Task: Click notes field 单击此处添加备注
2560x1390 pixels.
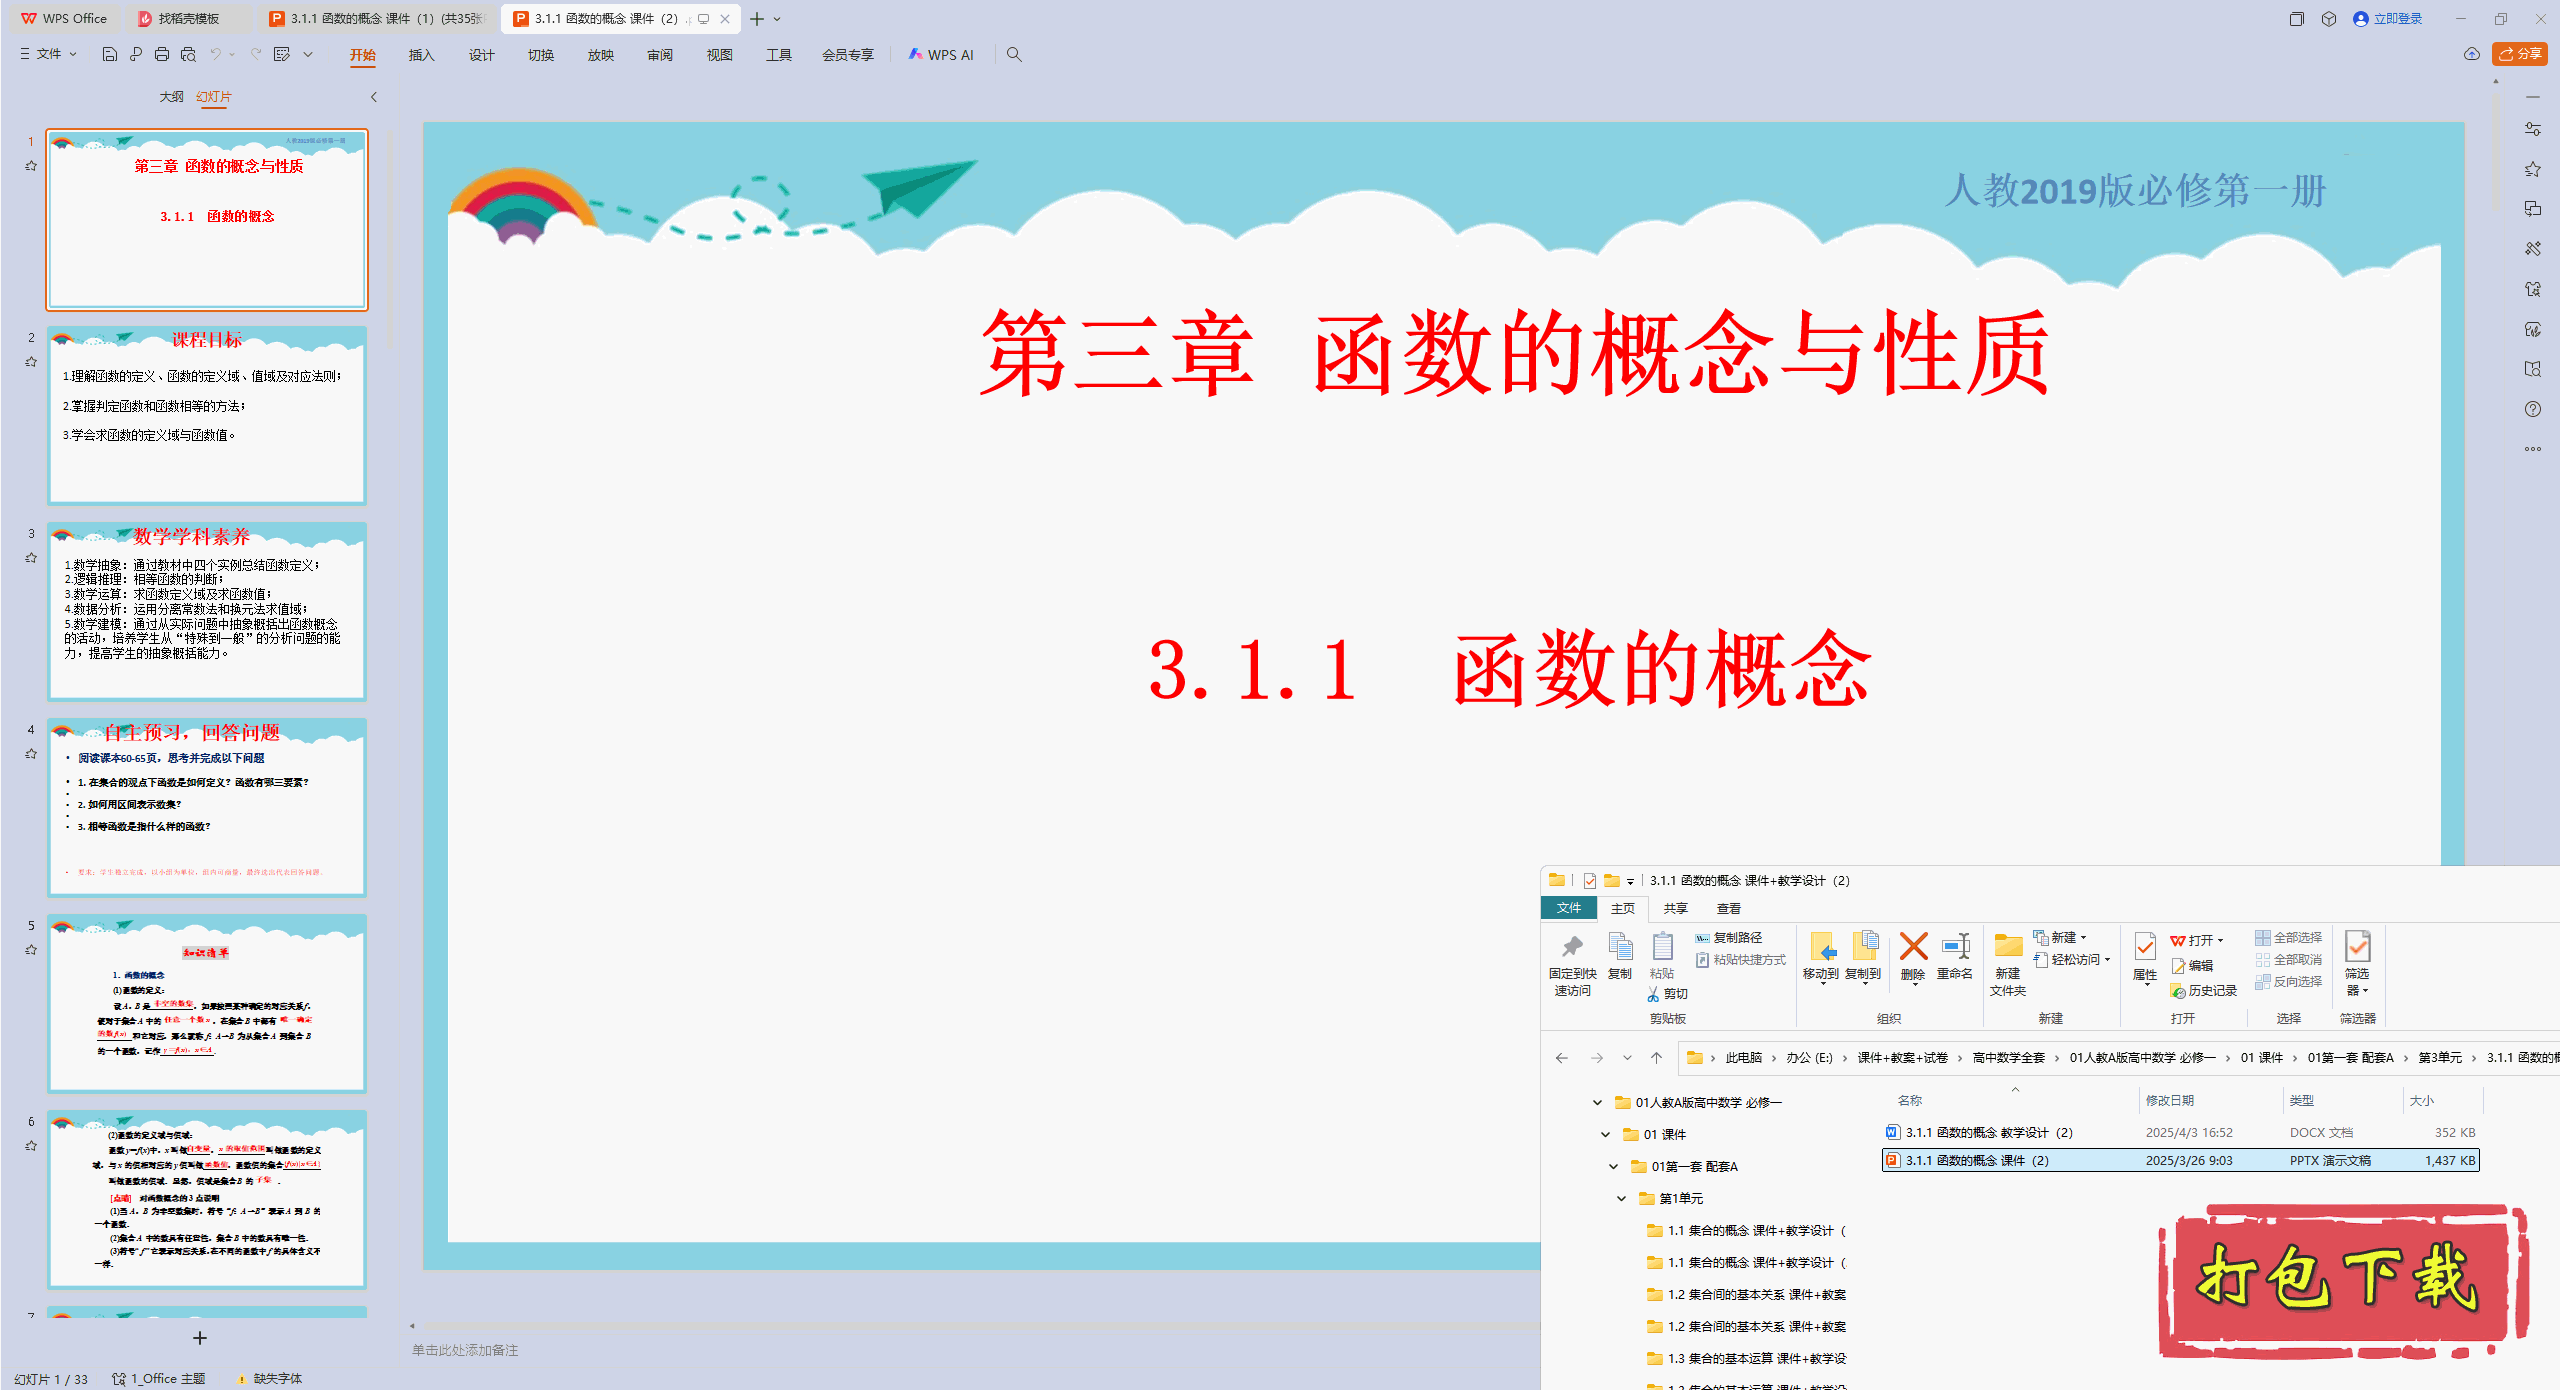Action: click(465, 1351)
